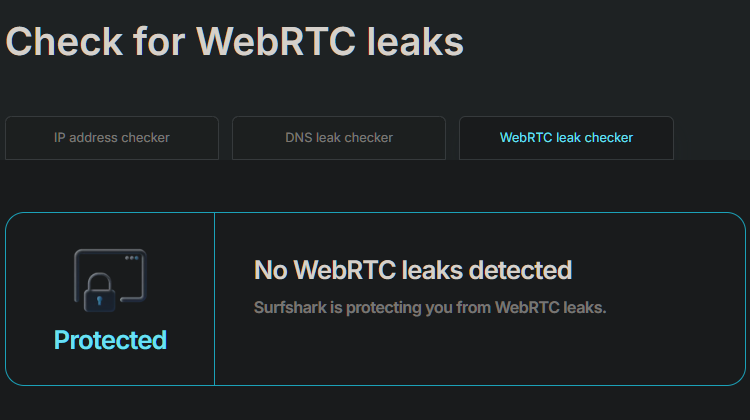Image resolution: width=750 pixels, height=420 pixels.
Task: Click the Check for WebRTC leaks title
Action: [235, 41]
